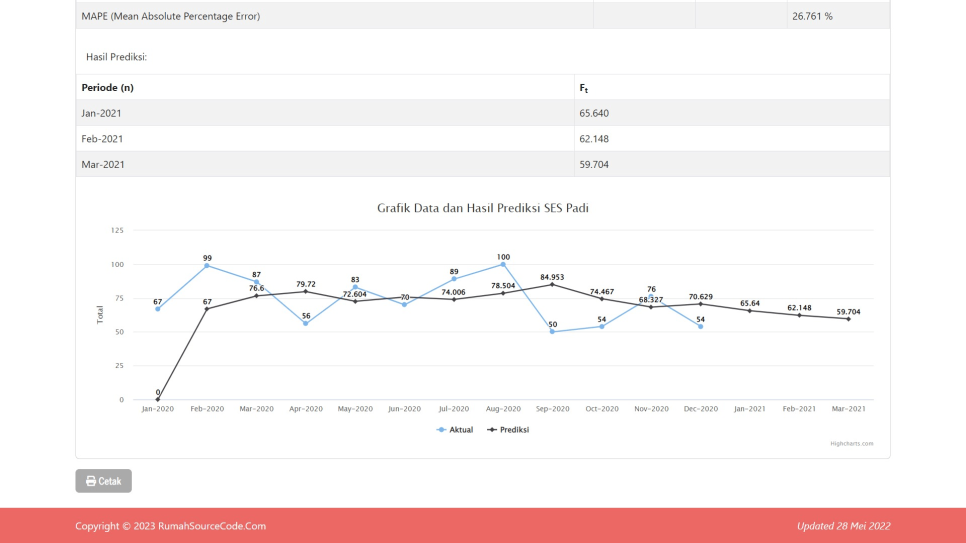Click the RumahSourceCode.Com copyright text
The height and width of the screenshot is (543, 966).
point(170,526)
